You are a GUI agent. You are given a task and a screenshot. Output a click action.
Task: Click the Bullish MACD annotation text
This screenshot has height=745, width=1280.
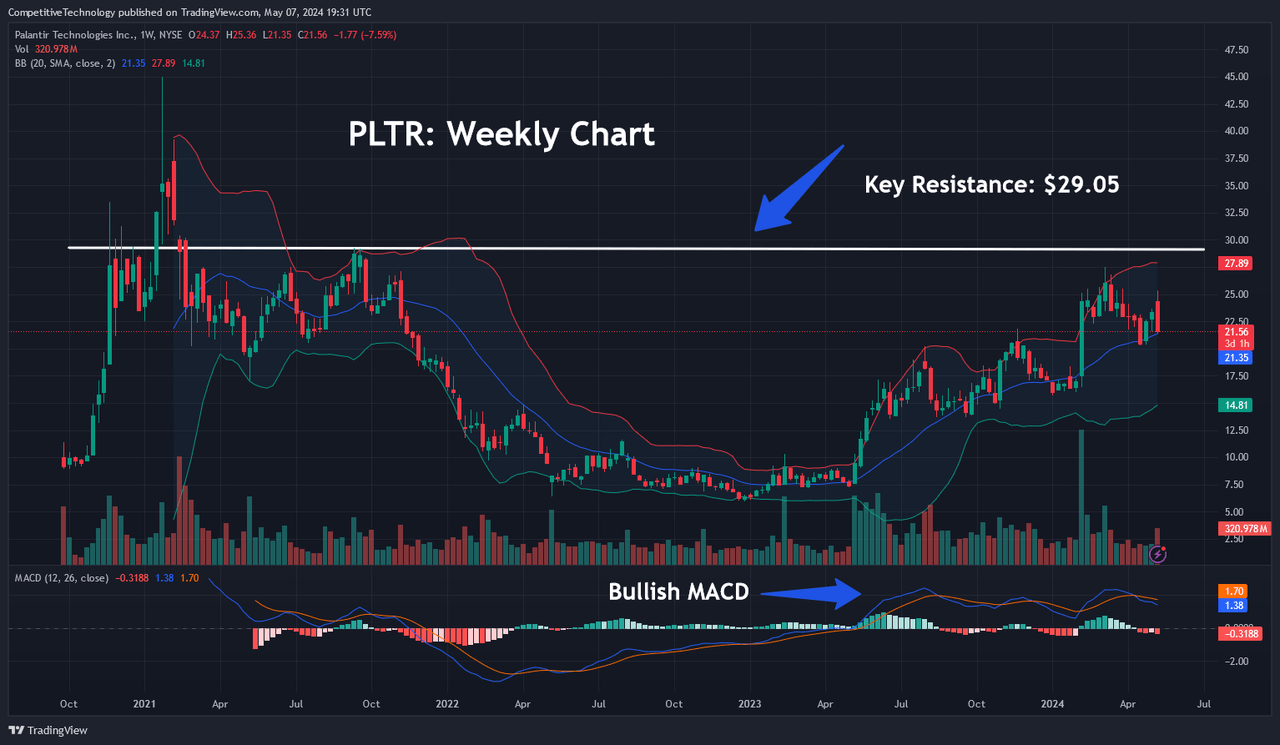(678, 592)
